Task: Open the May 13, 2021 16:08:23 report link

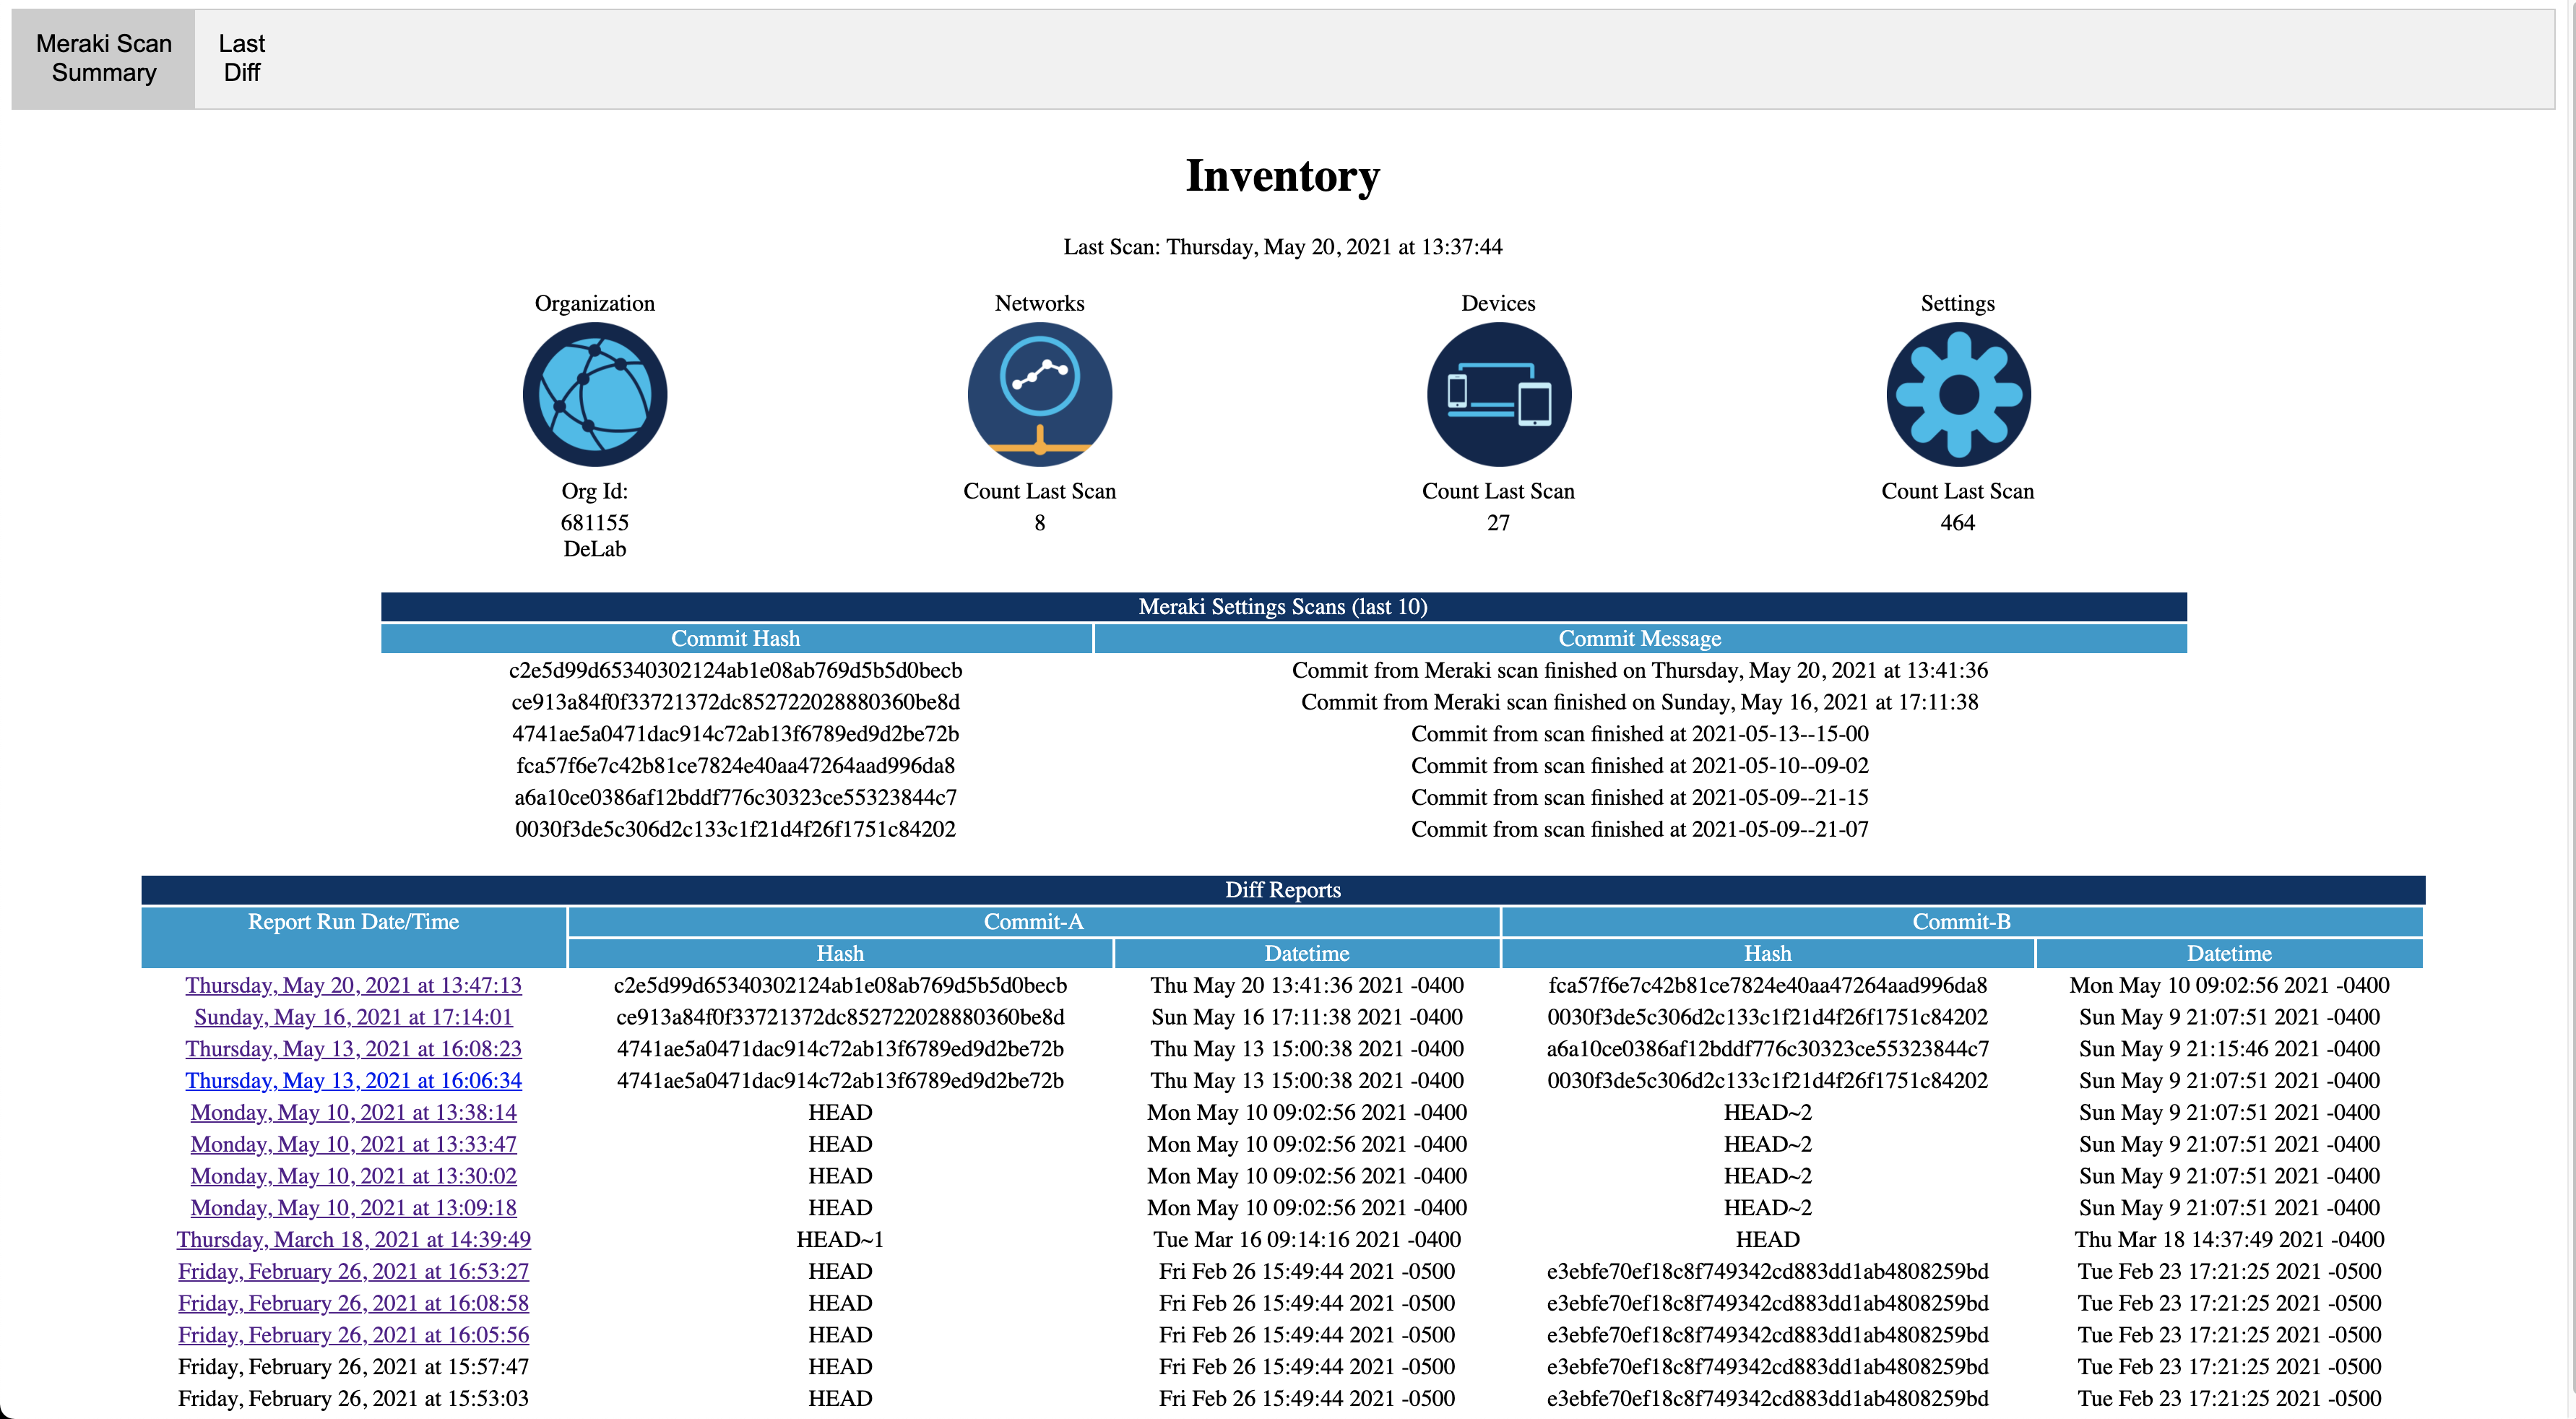Action: point(353,1049)
